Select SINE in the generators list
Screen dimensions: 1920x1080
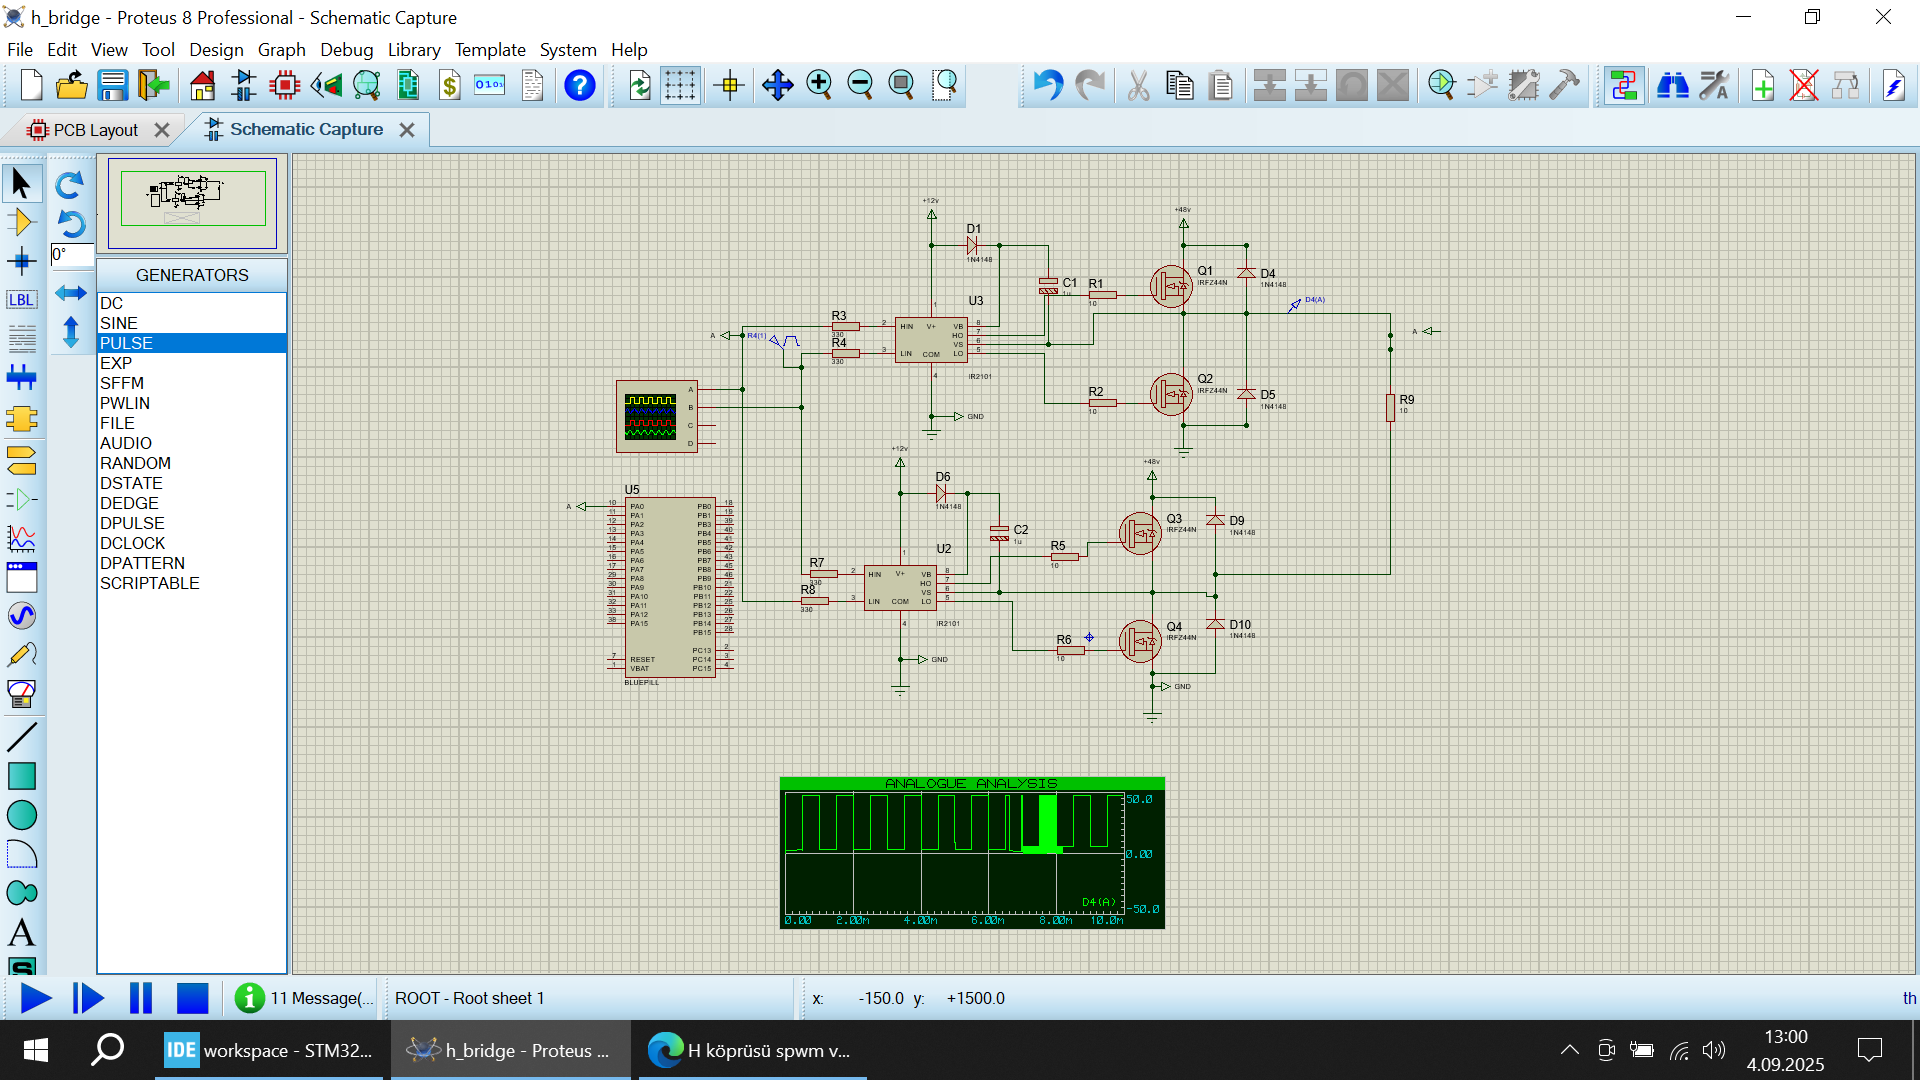pos(192,323)
